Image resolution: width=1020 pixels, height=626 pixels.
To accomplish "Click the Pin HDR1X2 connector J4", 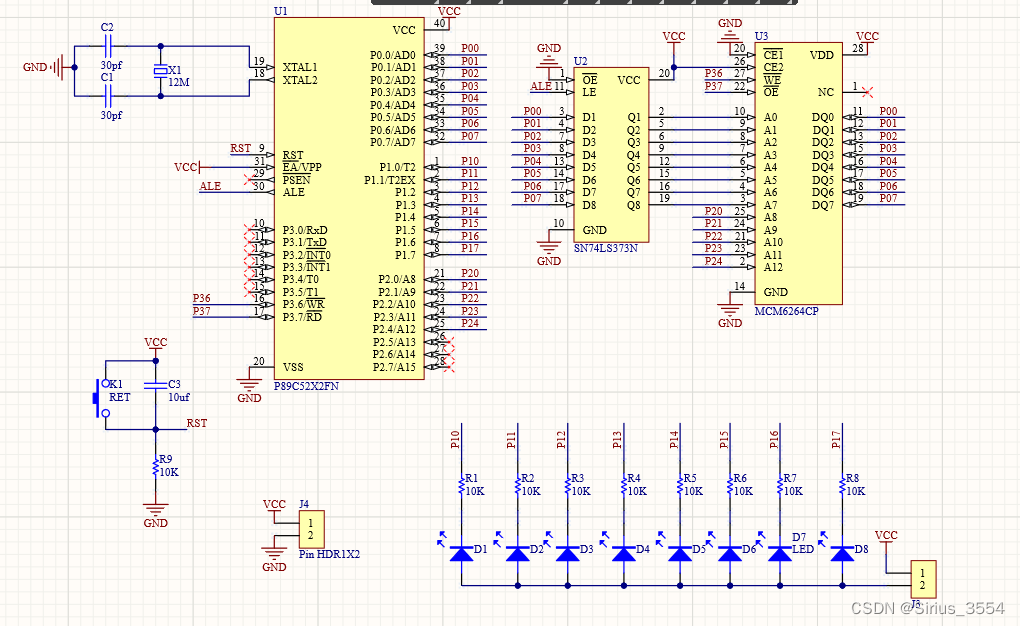I will coord(311,529).
